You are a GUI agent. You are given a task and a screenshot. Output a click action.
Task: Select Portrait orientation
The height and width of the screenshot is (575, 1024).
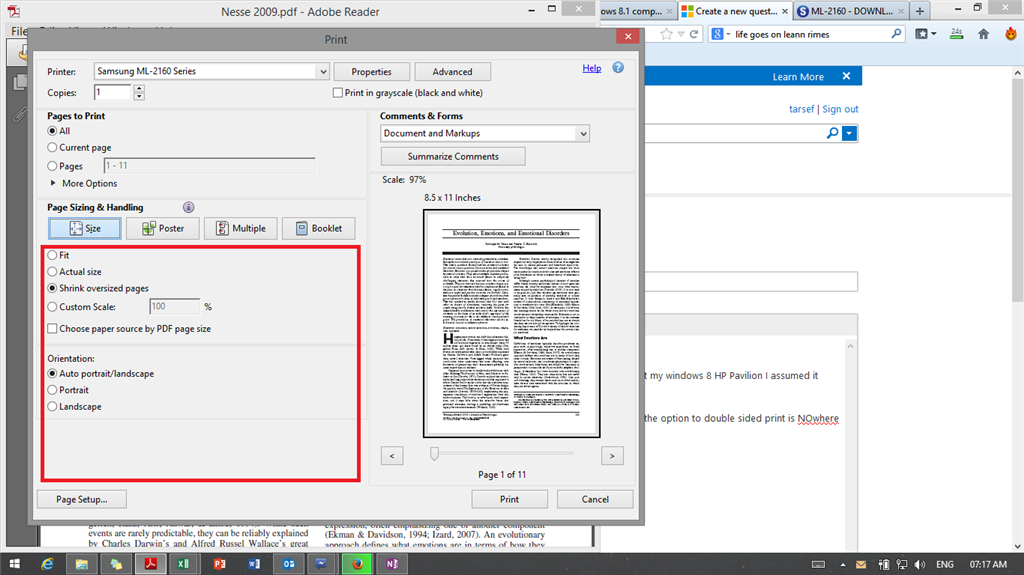point(52,390)
